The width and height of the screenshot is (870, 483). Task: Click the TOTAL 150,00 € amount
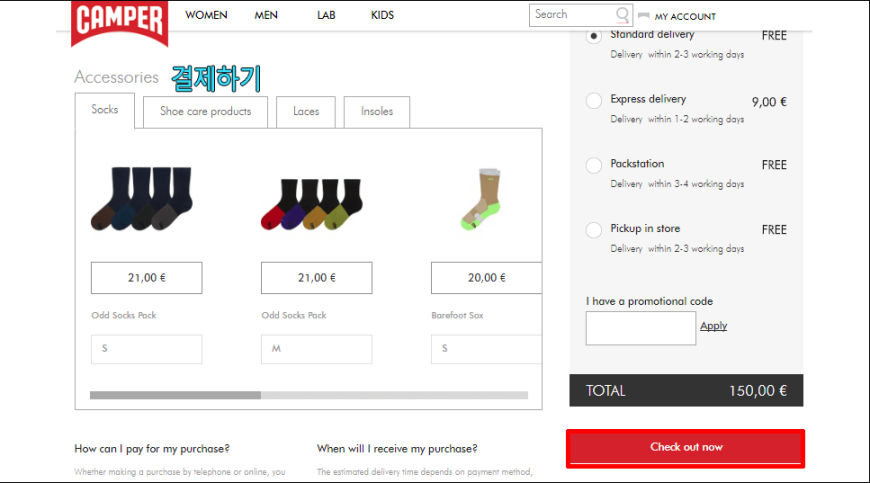(x=758, y=391)
